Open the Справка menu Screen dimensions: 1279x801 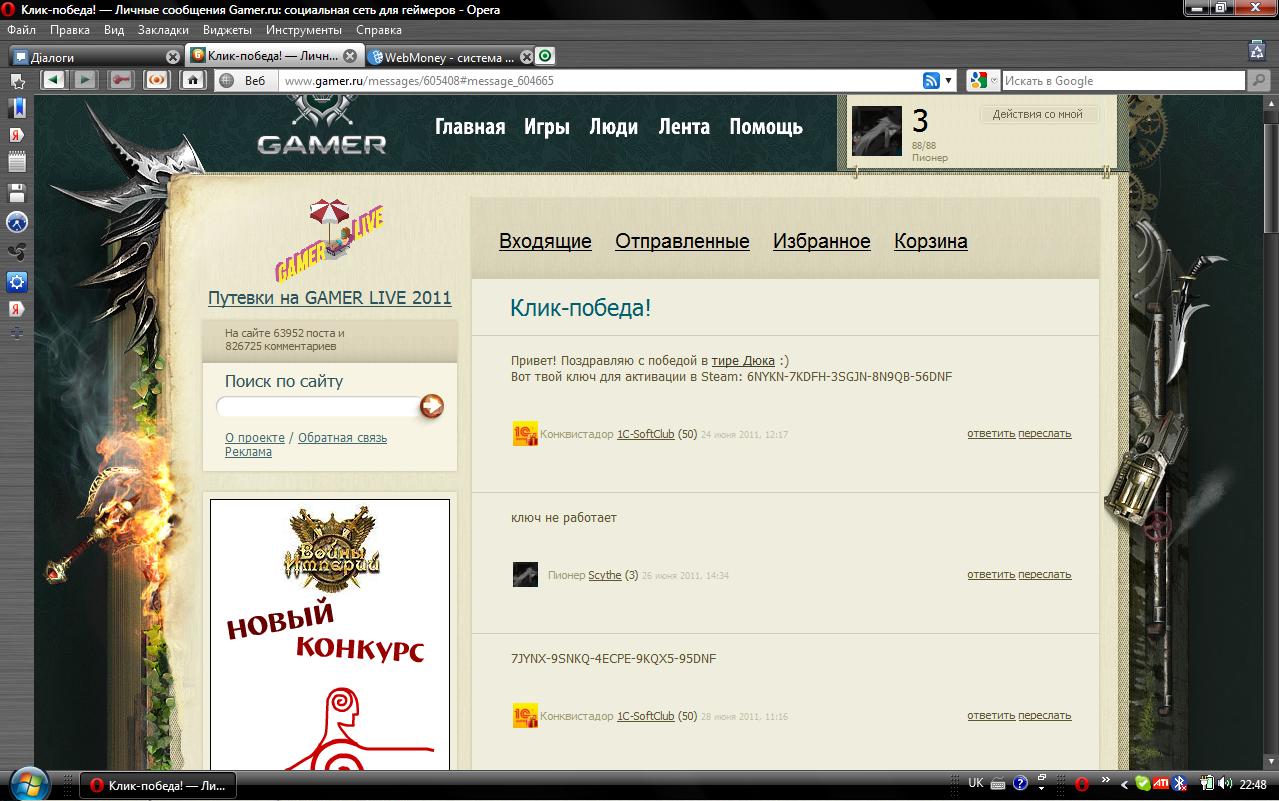pos(379,30)
